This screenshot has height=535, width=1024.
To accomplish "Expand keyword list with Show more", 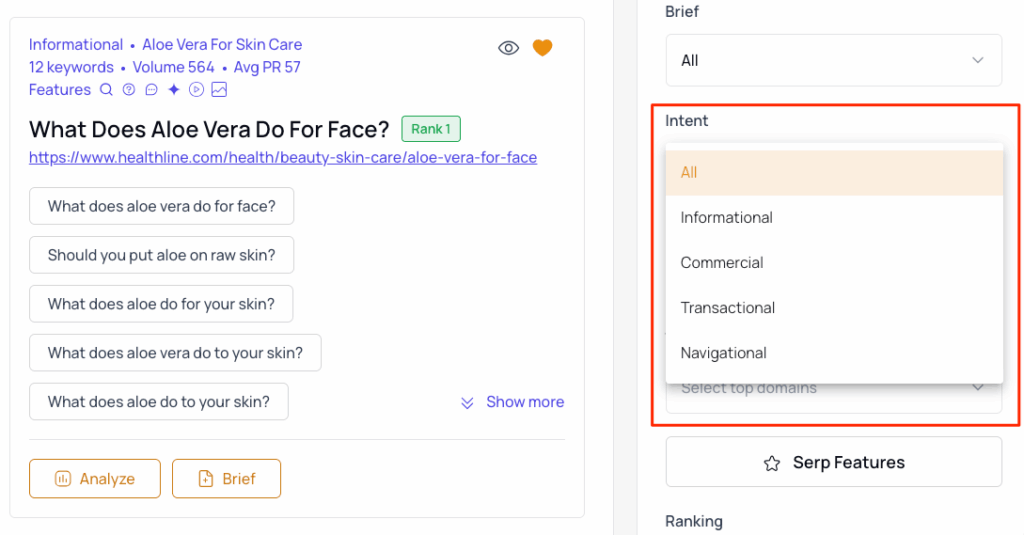I will point(512,402).
